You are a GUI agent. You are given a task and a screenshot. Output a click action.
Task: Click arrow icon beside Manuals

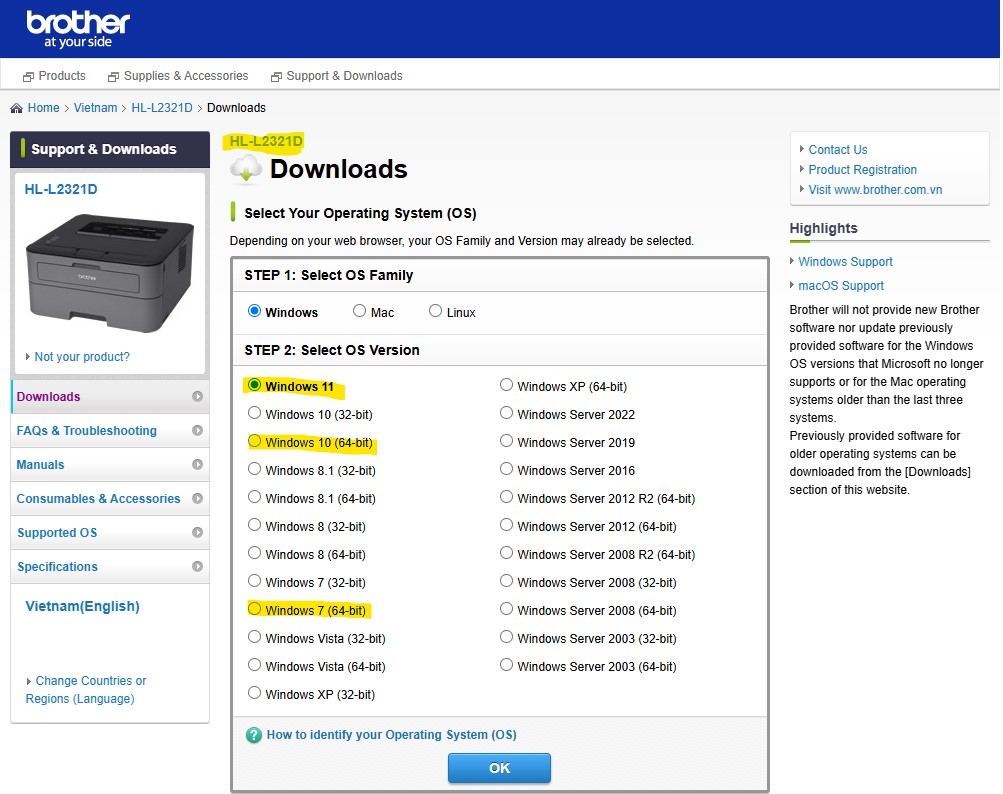pos(197,465)
